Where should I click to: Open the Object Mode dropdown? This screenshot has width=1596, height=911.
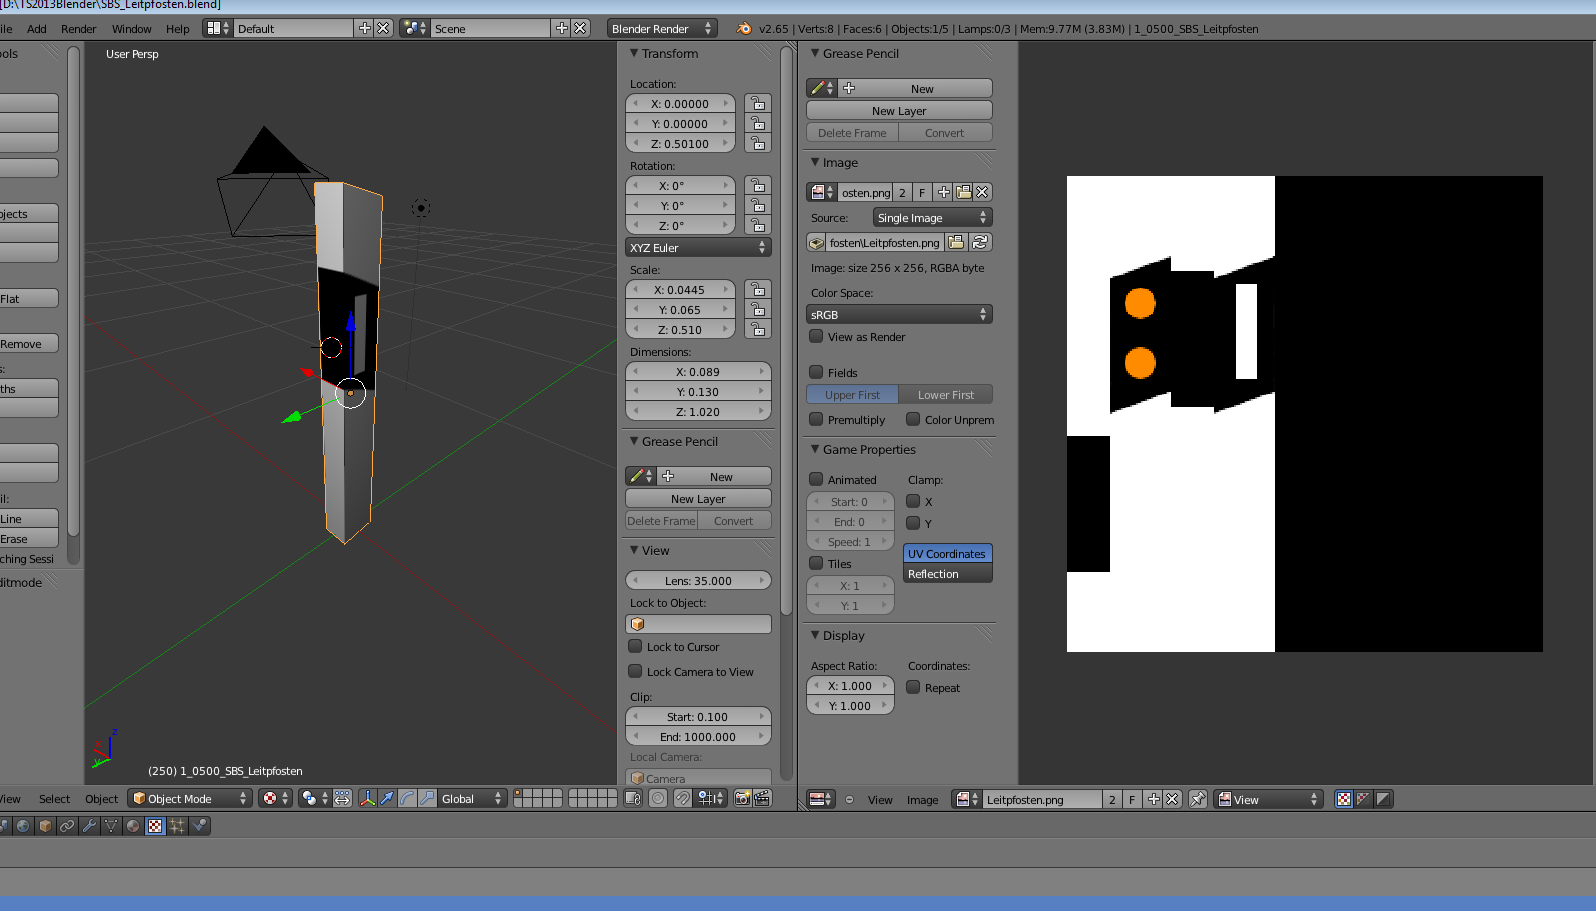[x=189, y=798]
